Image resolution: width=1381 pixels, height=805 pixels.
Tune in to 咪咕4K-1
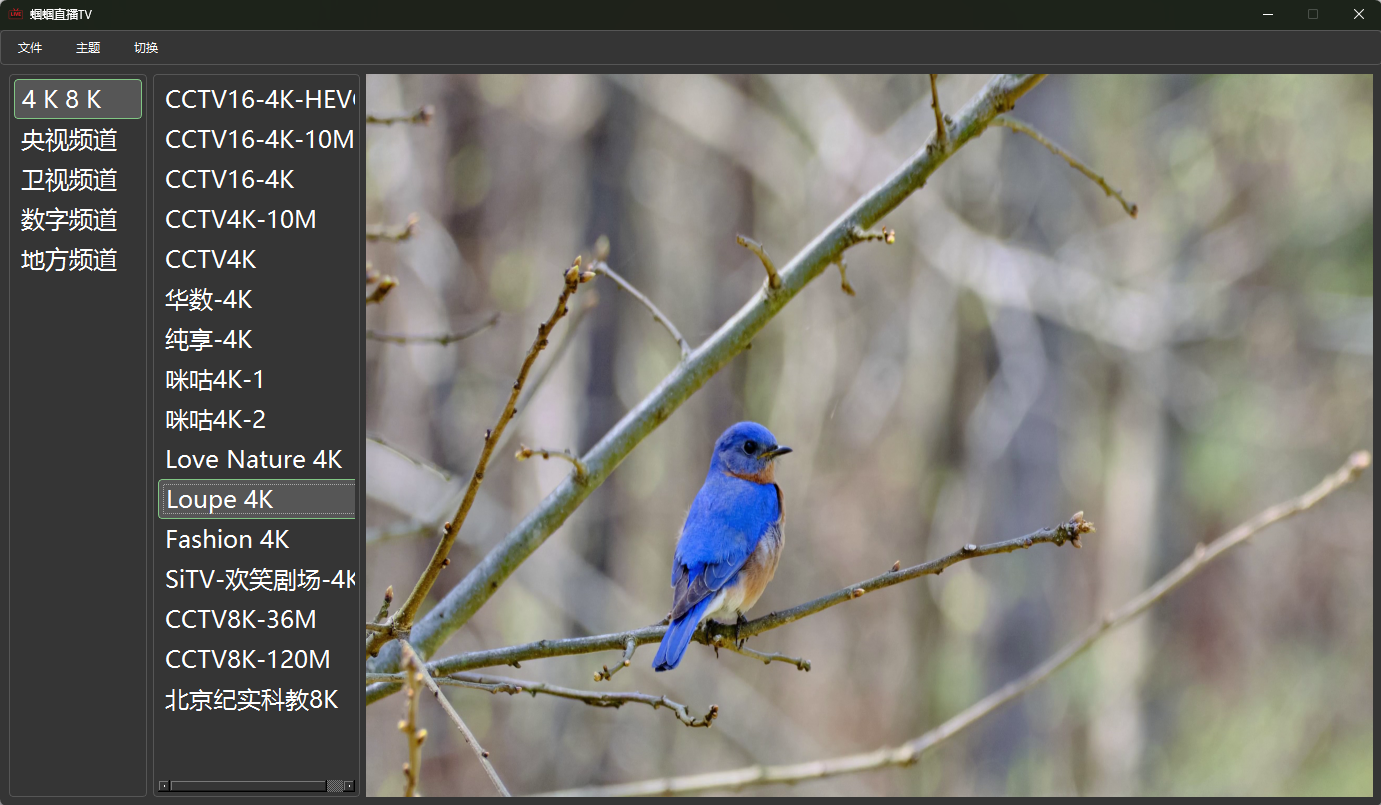[x=215, y=380]
